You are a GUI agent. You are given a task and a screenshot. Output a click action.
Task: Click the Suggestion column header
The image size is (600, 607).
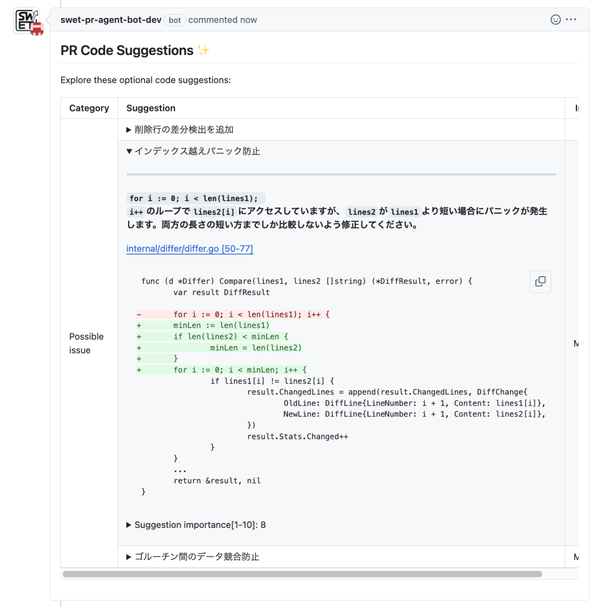click(x=151, y=108)
